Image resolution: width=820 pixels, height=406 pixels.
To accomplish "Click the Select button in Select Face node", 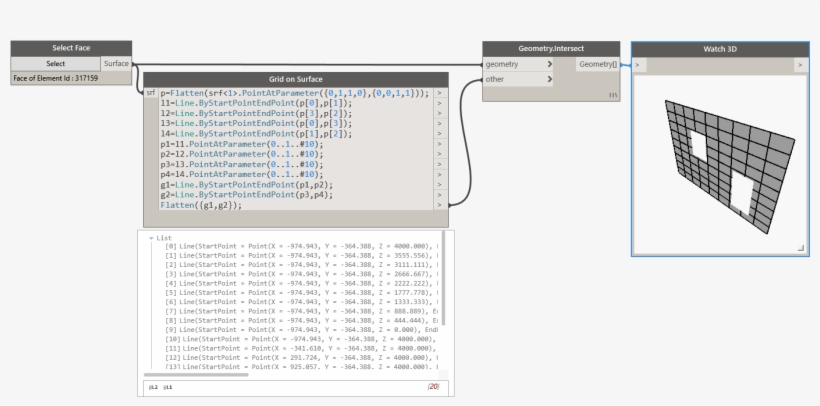I will coord(56,63).
